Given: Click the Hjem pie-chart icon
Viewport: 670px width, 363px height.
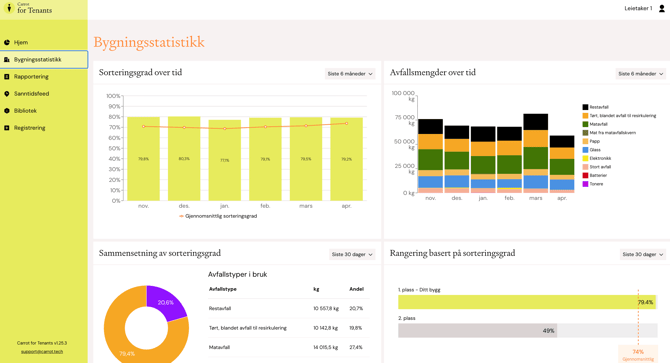Looking at the screenshot, I should pyautogui.click(x=7, y=42).
